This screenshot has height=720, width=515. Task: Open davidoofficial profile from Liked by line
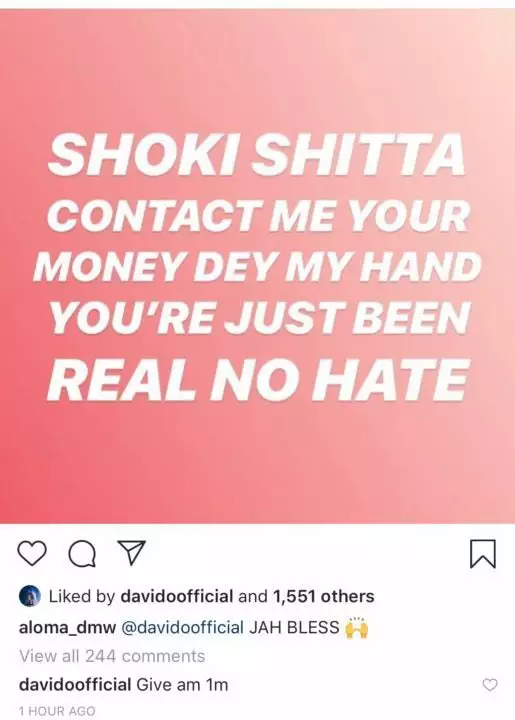tap(177, 596)
